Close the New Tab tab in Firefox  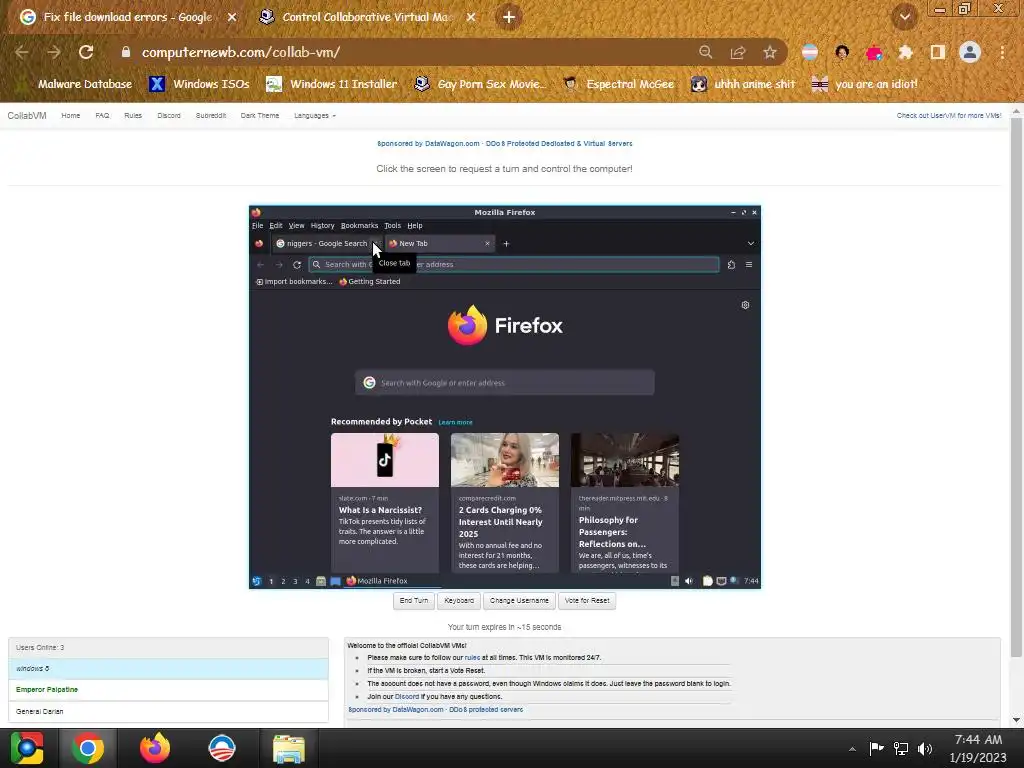[487, 244]
